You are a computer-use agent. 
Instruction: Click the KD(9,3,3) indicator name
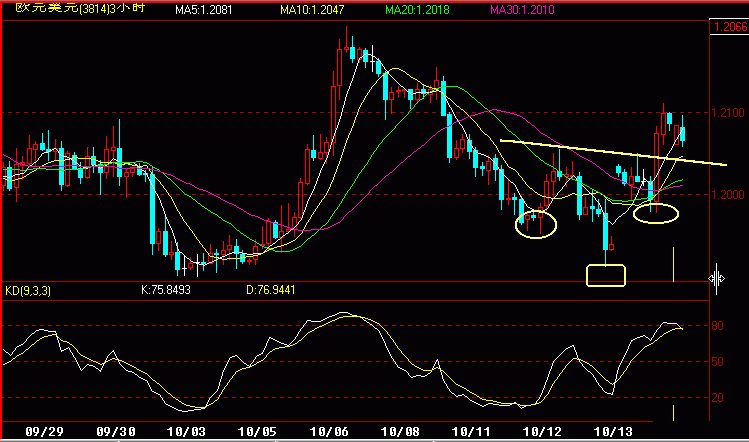[x=28, y=291]
